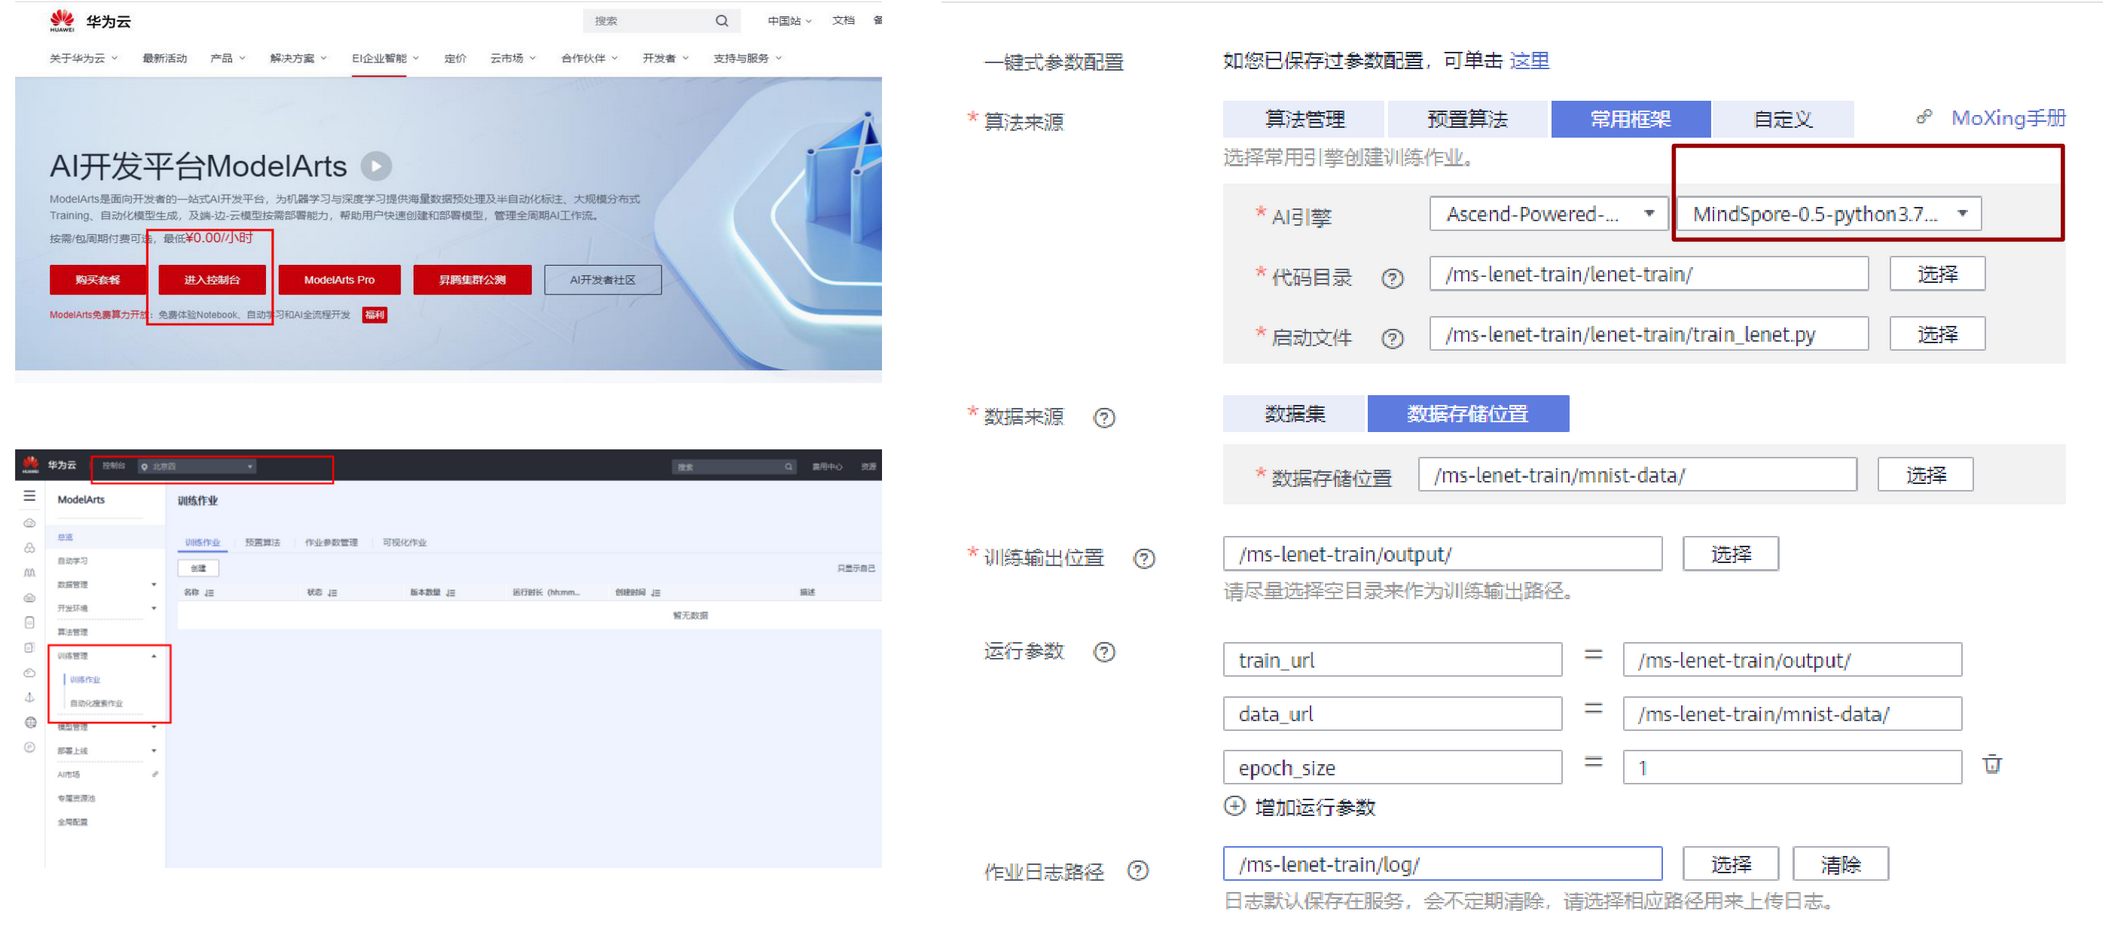The width and height of the screenshot is (2103, 936).
Task: Open the 中国站 site dropdown
Action: click(789, 21)
